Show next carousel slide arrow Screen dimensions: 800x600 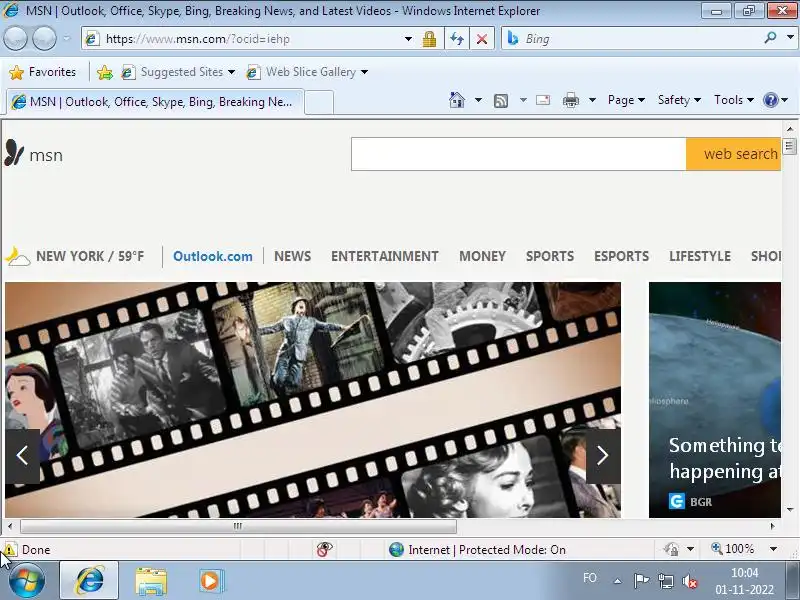coord(603,456)
